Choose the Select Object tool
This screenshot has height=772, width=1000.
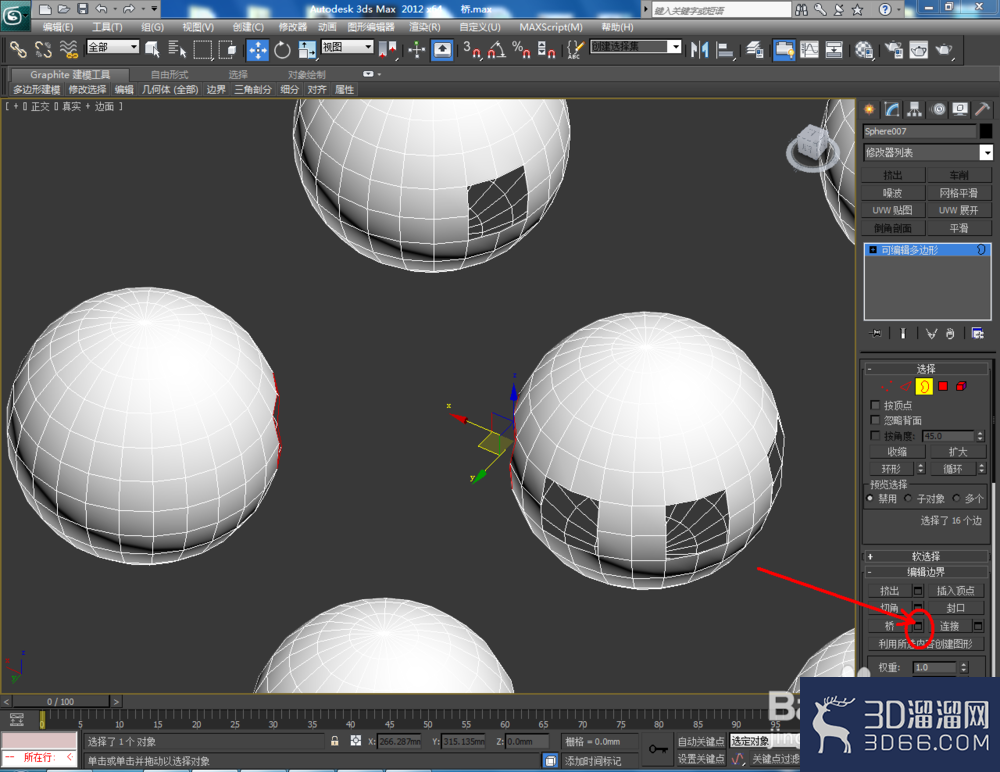pos(152,49)
